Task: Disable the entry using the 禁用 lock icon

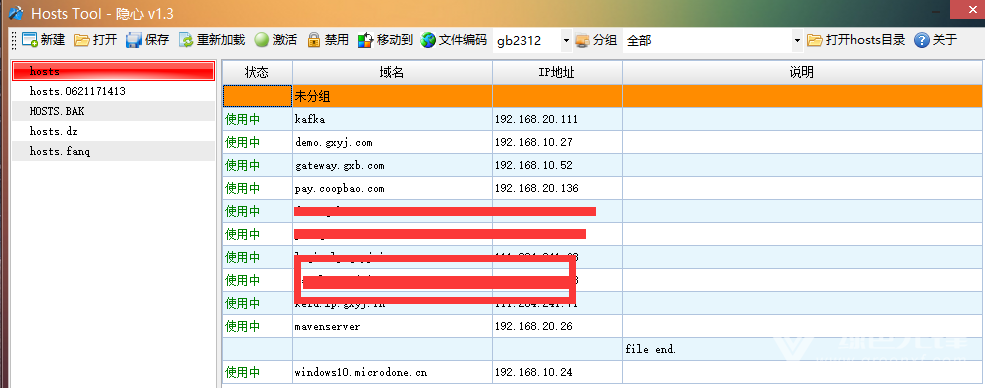Action: (x=313, y=40)
